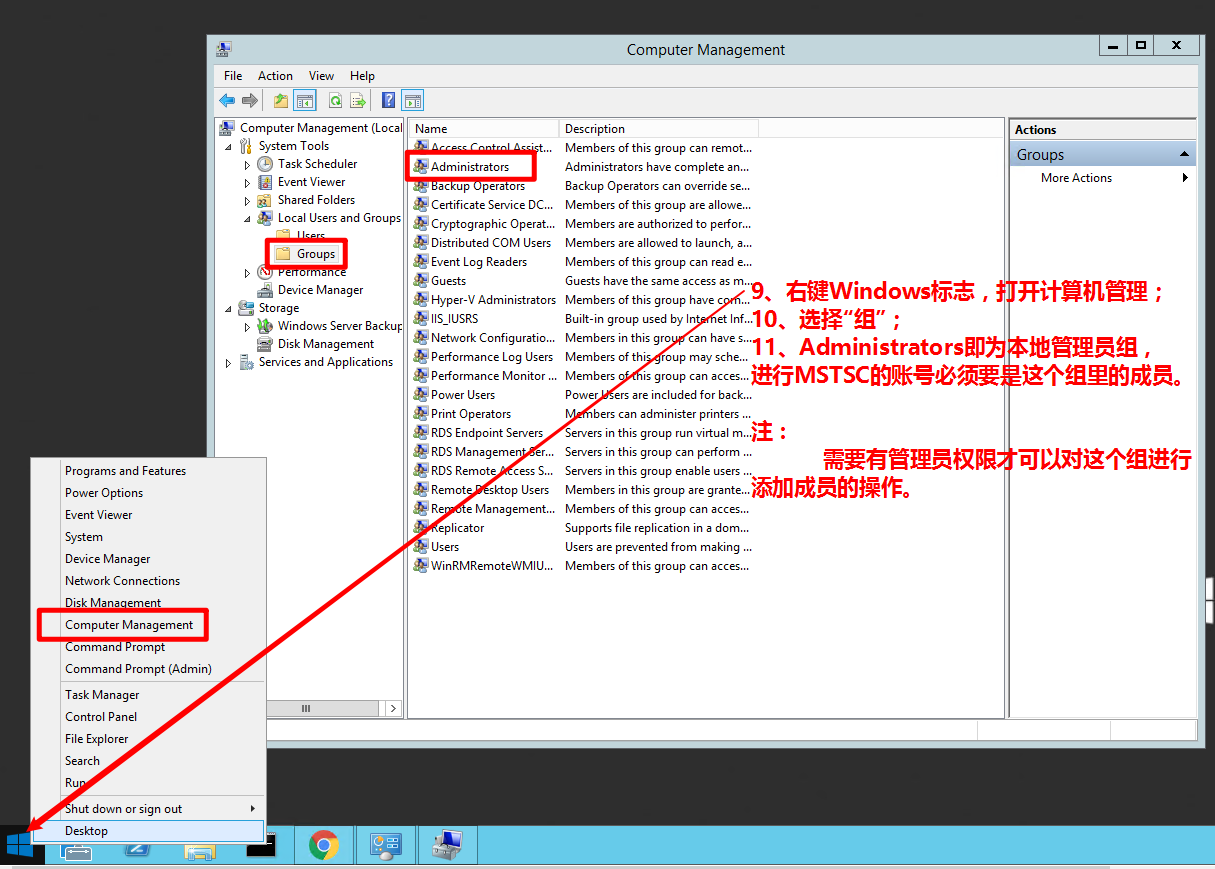Sort by the Name column header
This screenshot has height=869, width=1215.
coord(484,128)
